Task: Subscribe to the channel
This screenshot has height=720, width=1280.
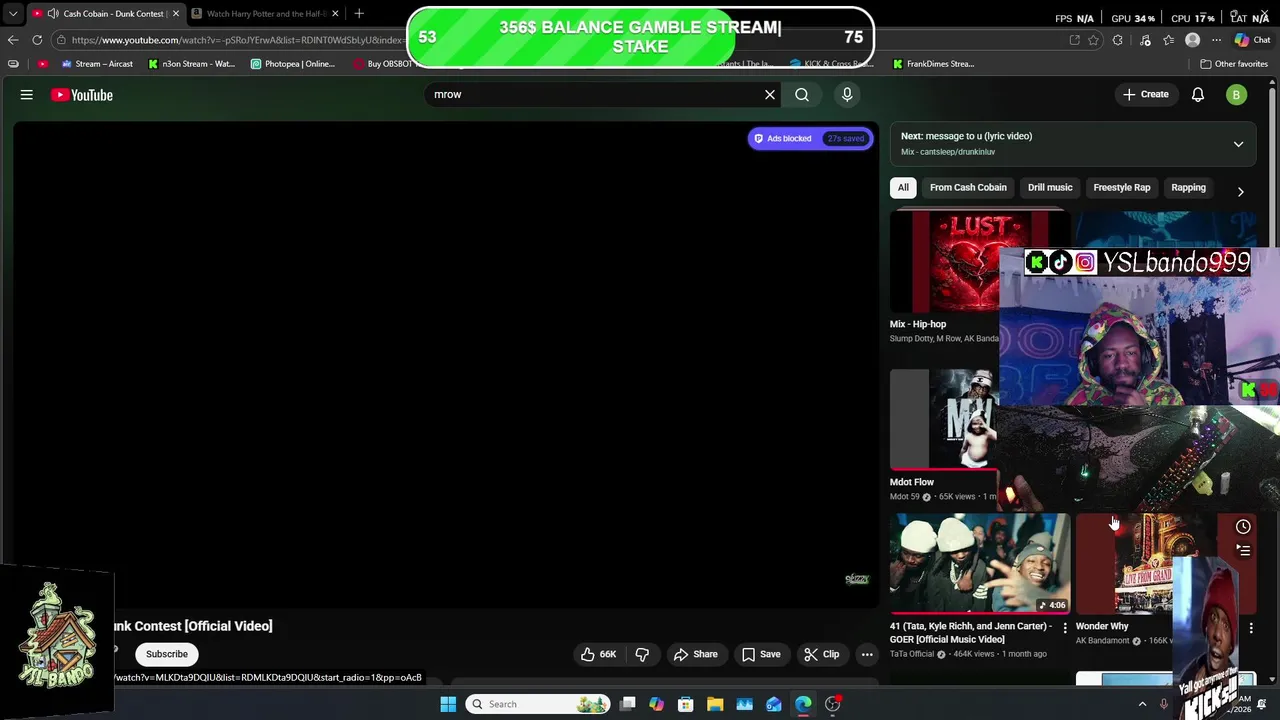Action: 167,654
